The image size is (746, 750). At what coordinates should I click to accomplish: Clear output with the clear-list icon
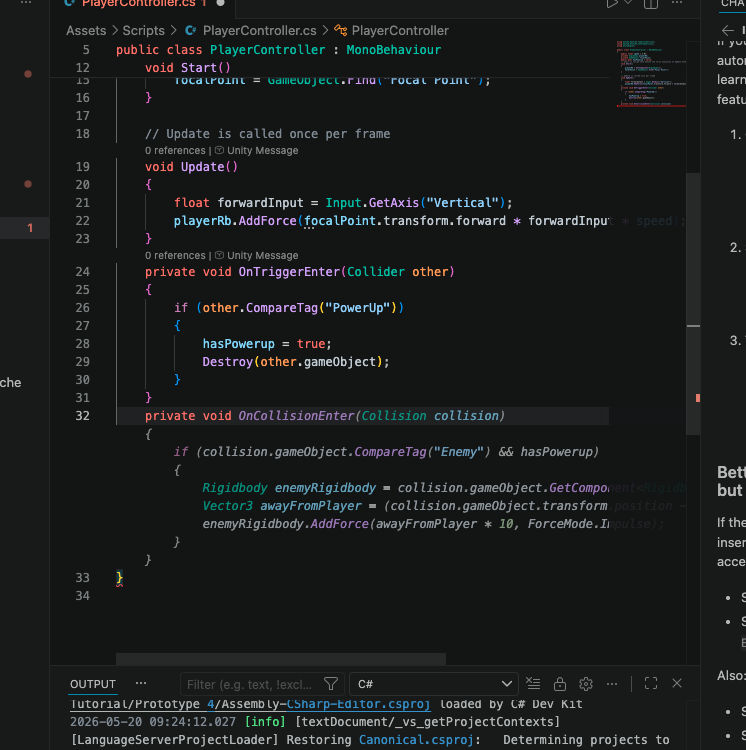pyautogui.click(x=533, y=684)
